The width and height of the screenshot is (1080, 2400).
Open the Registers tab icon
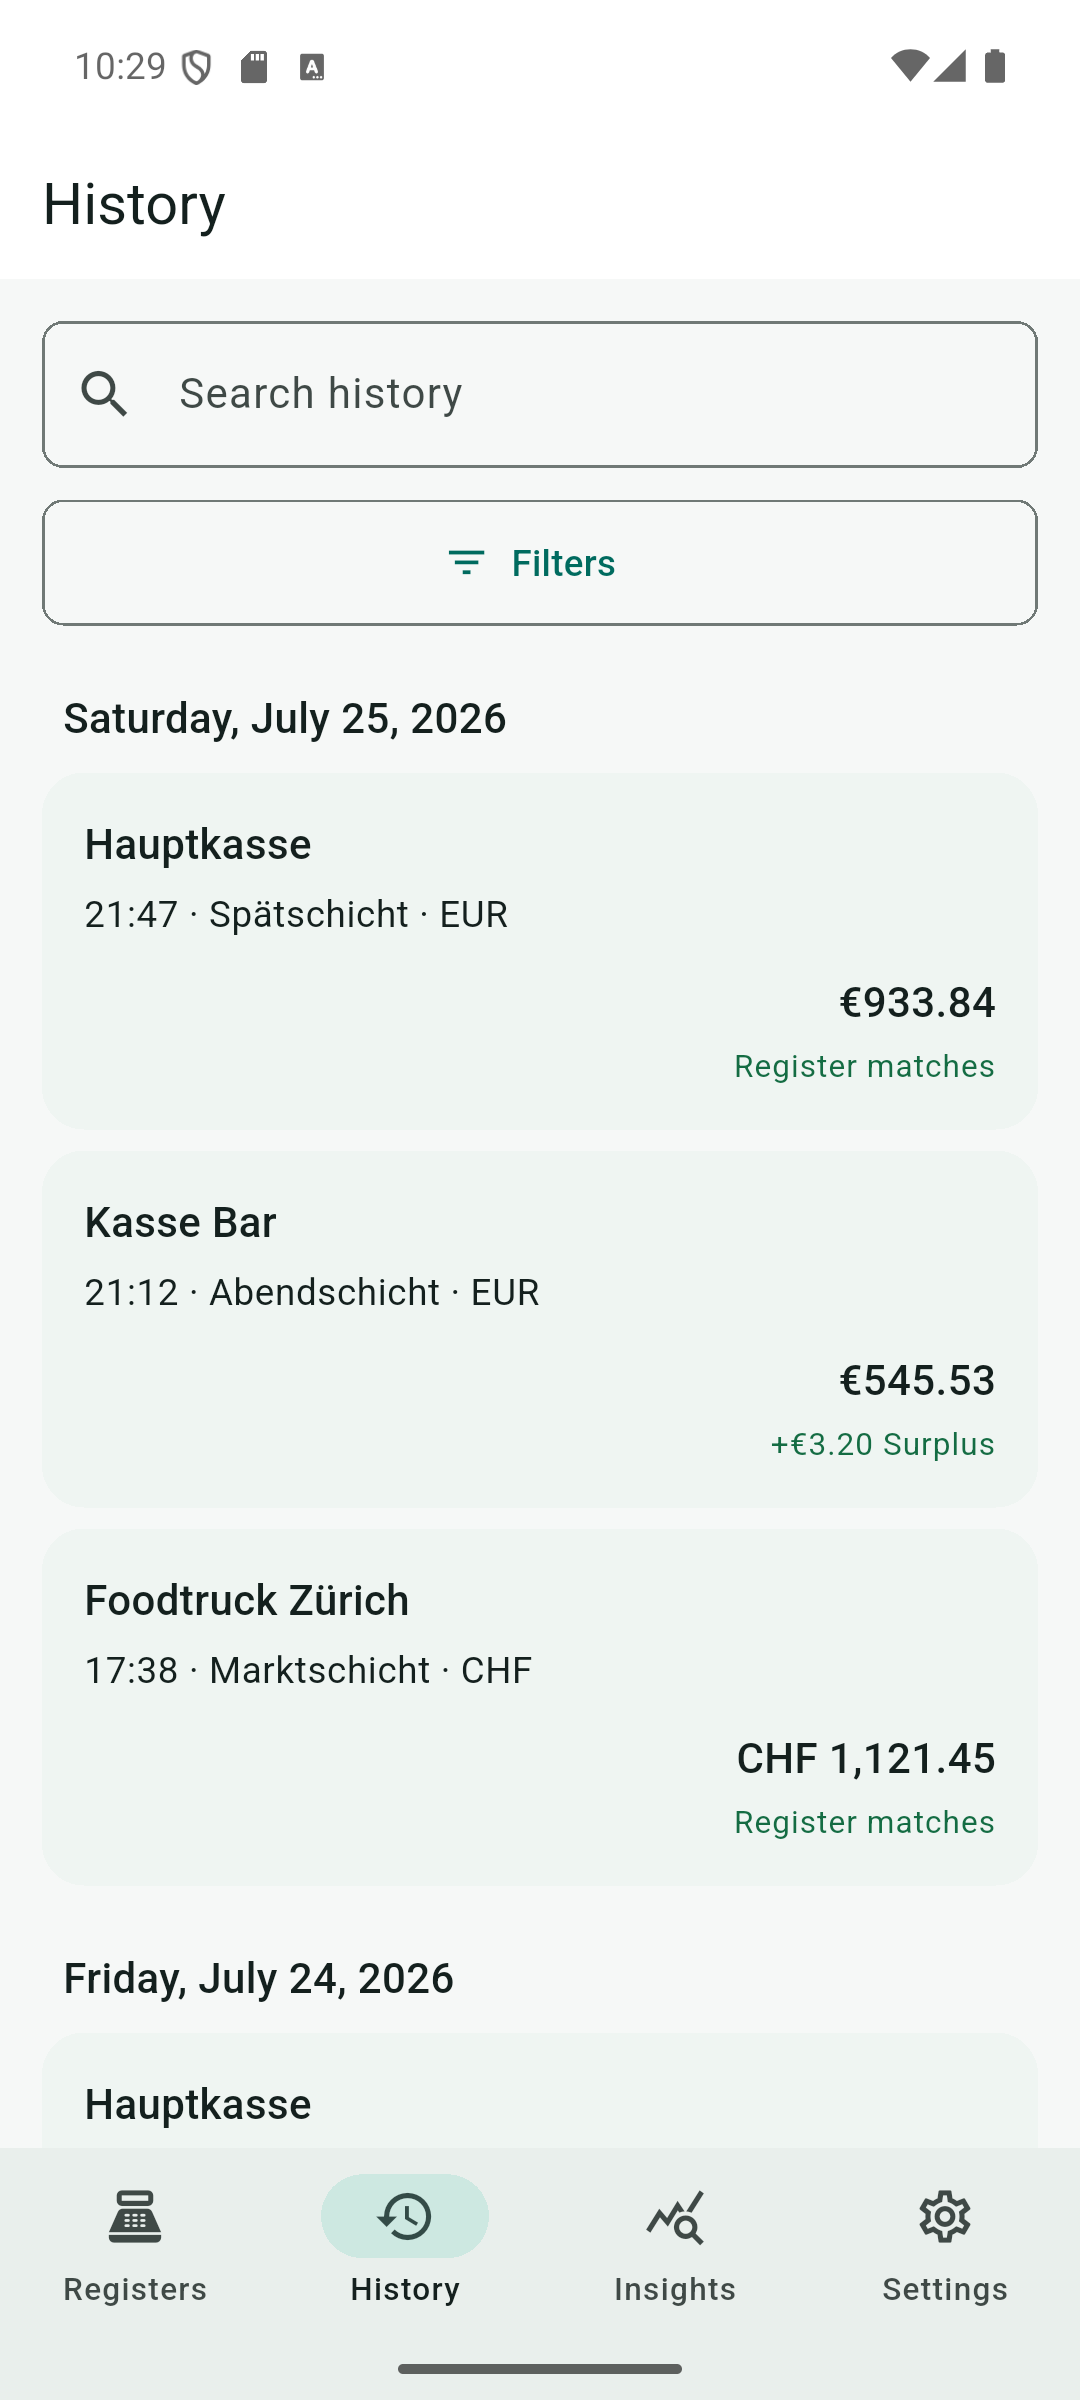(x=135, y=2217)
